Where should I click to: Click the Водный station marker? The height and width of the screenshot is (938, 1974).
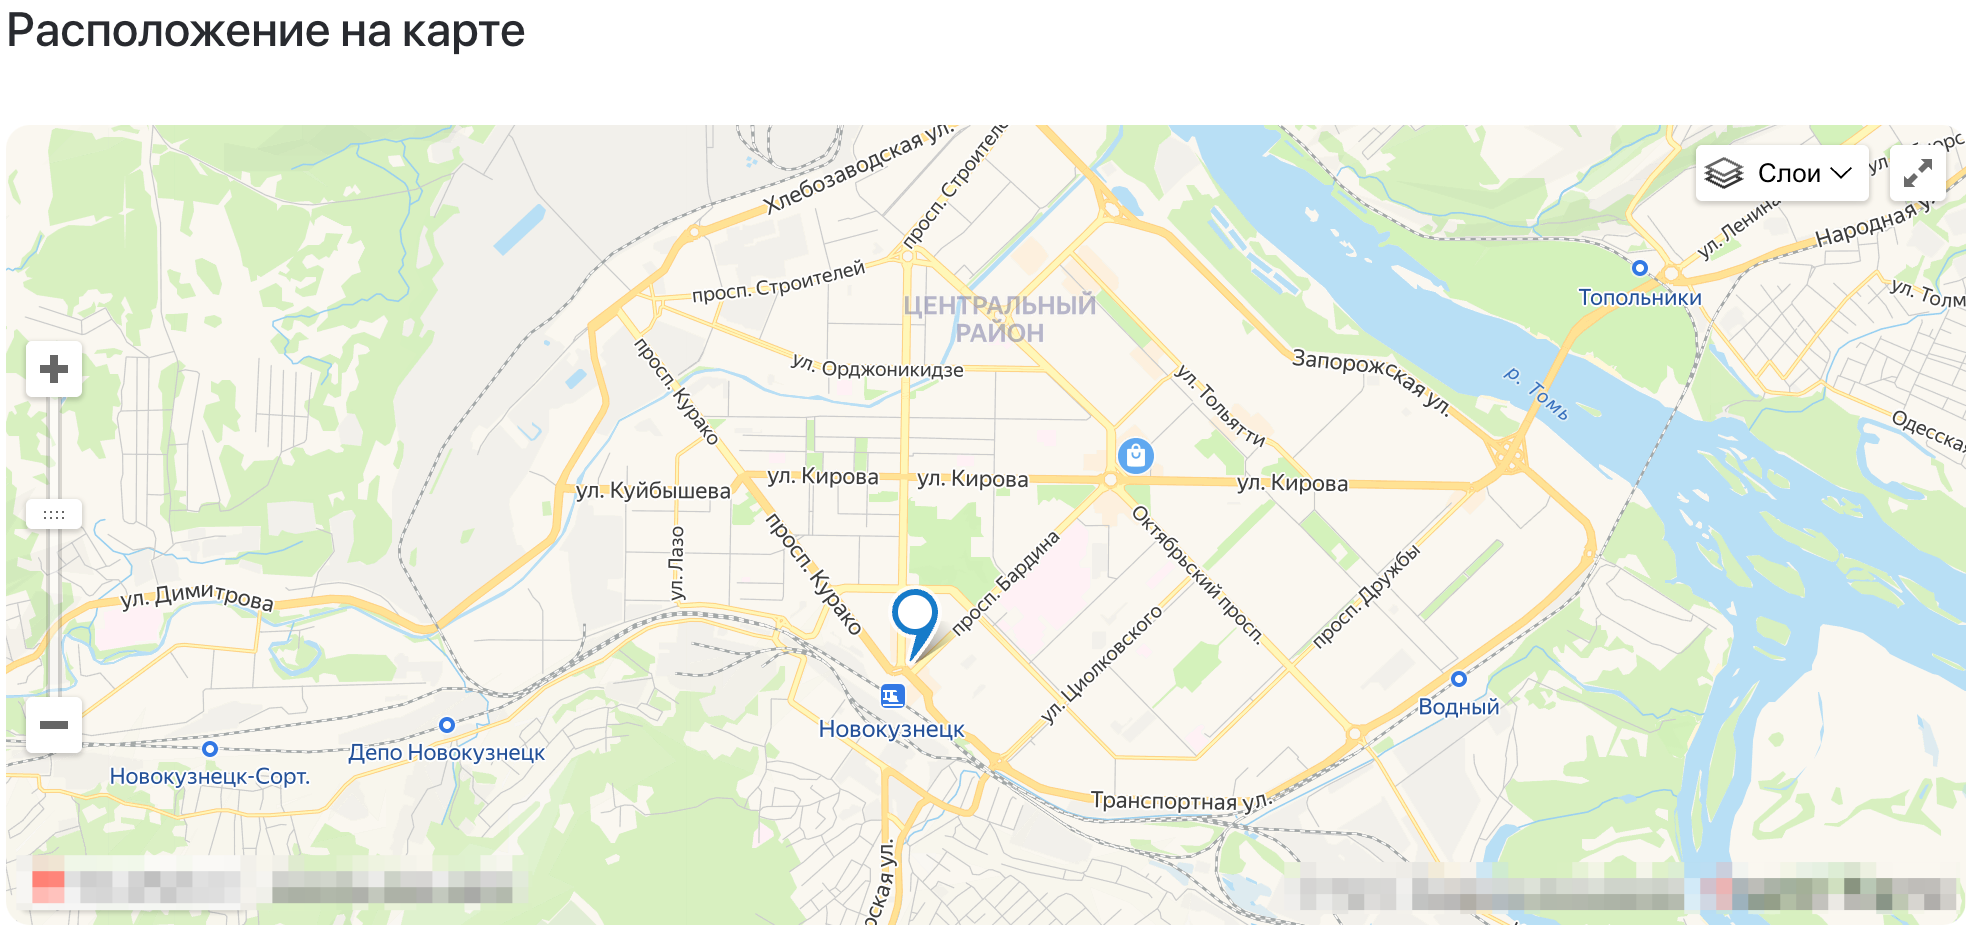point(1459,679)
